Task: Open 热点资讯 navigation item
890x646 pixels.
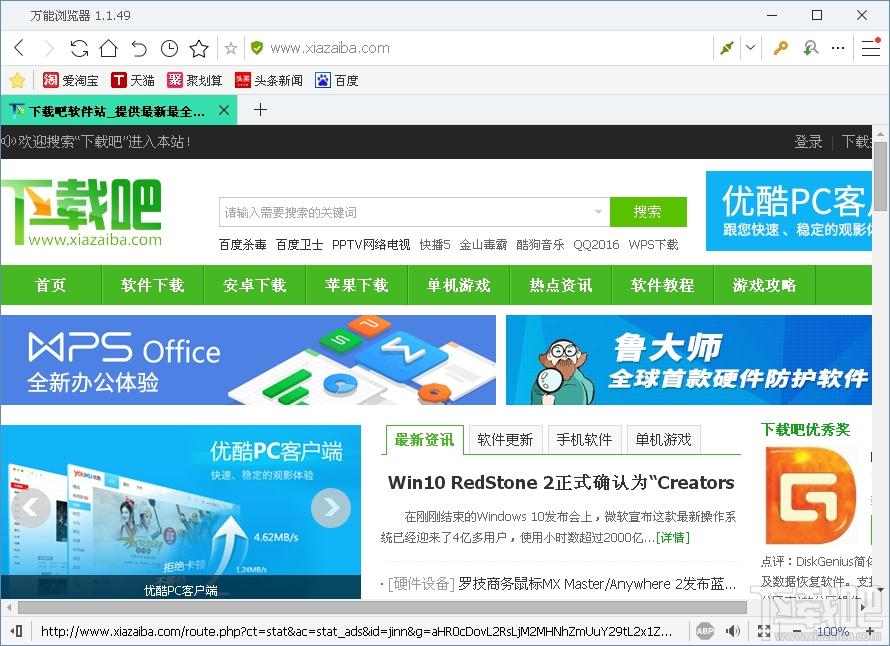Action: point(561,285)
